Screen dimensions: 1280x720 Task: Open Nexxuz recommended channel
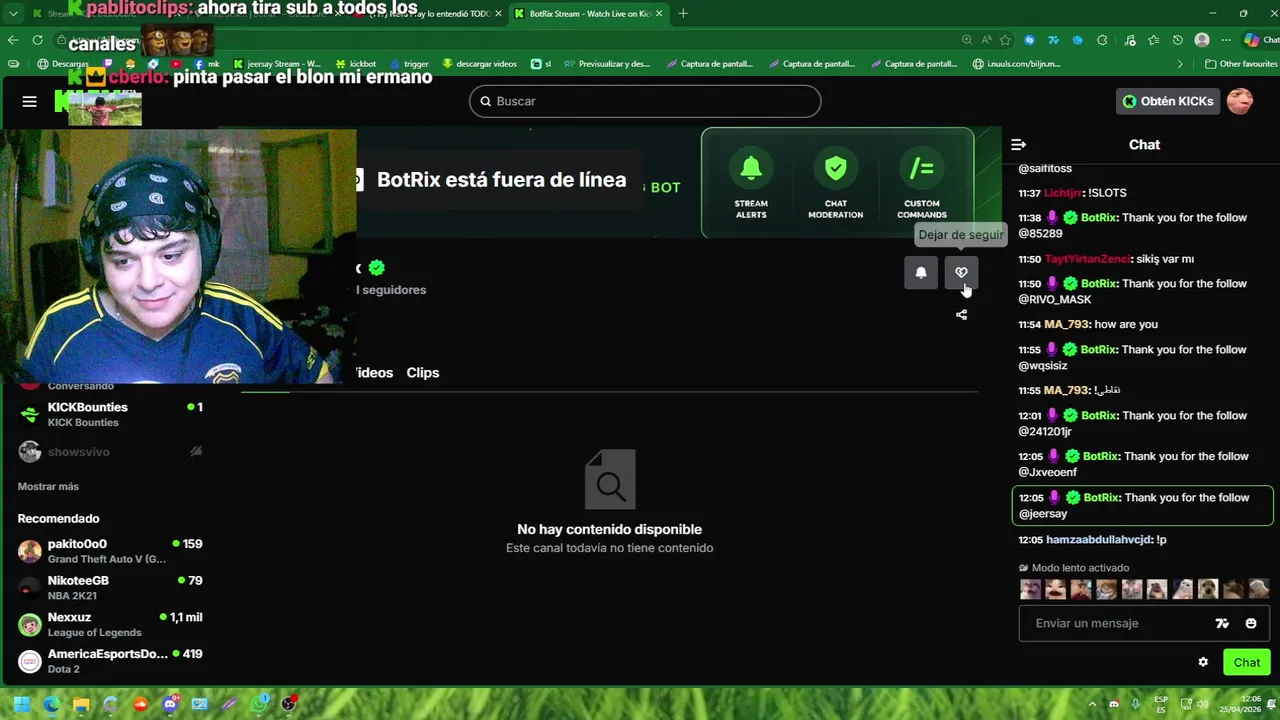pyautogui.click(x=110, y=624)
